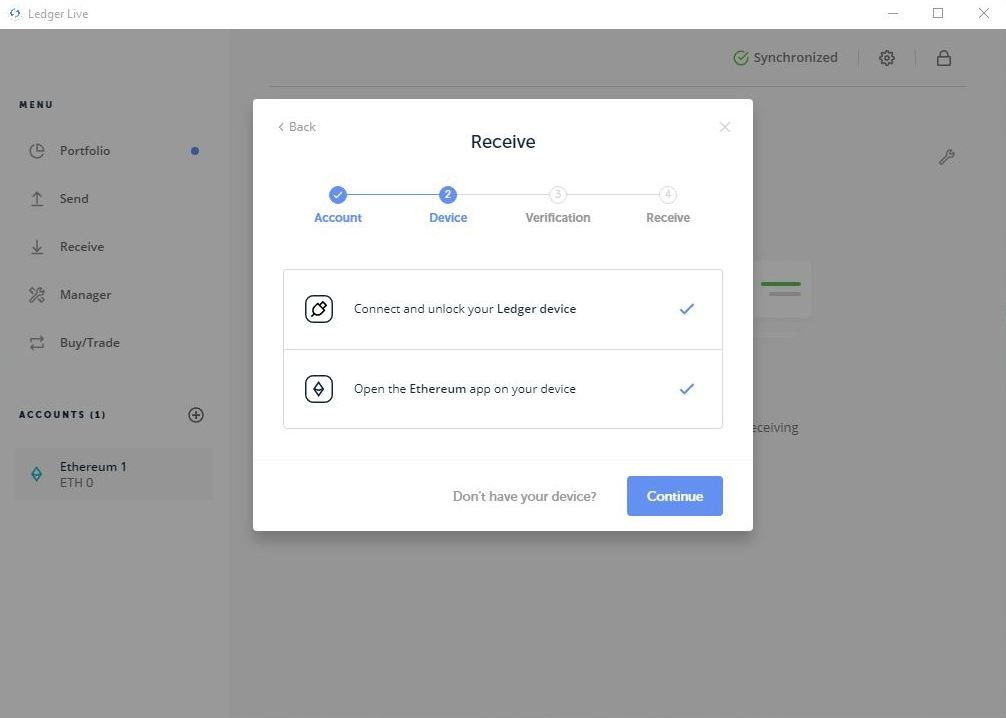1006x718 pixels.
Task: Open Portfolio from the sidebar menu
Action: pos(84,151)
